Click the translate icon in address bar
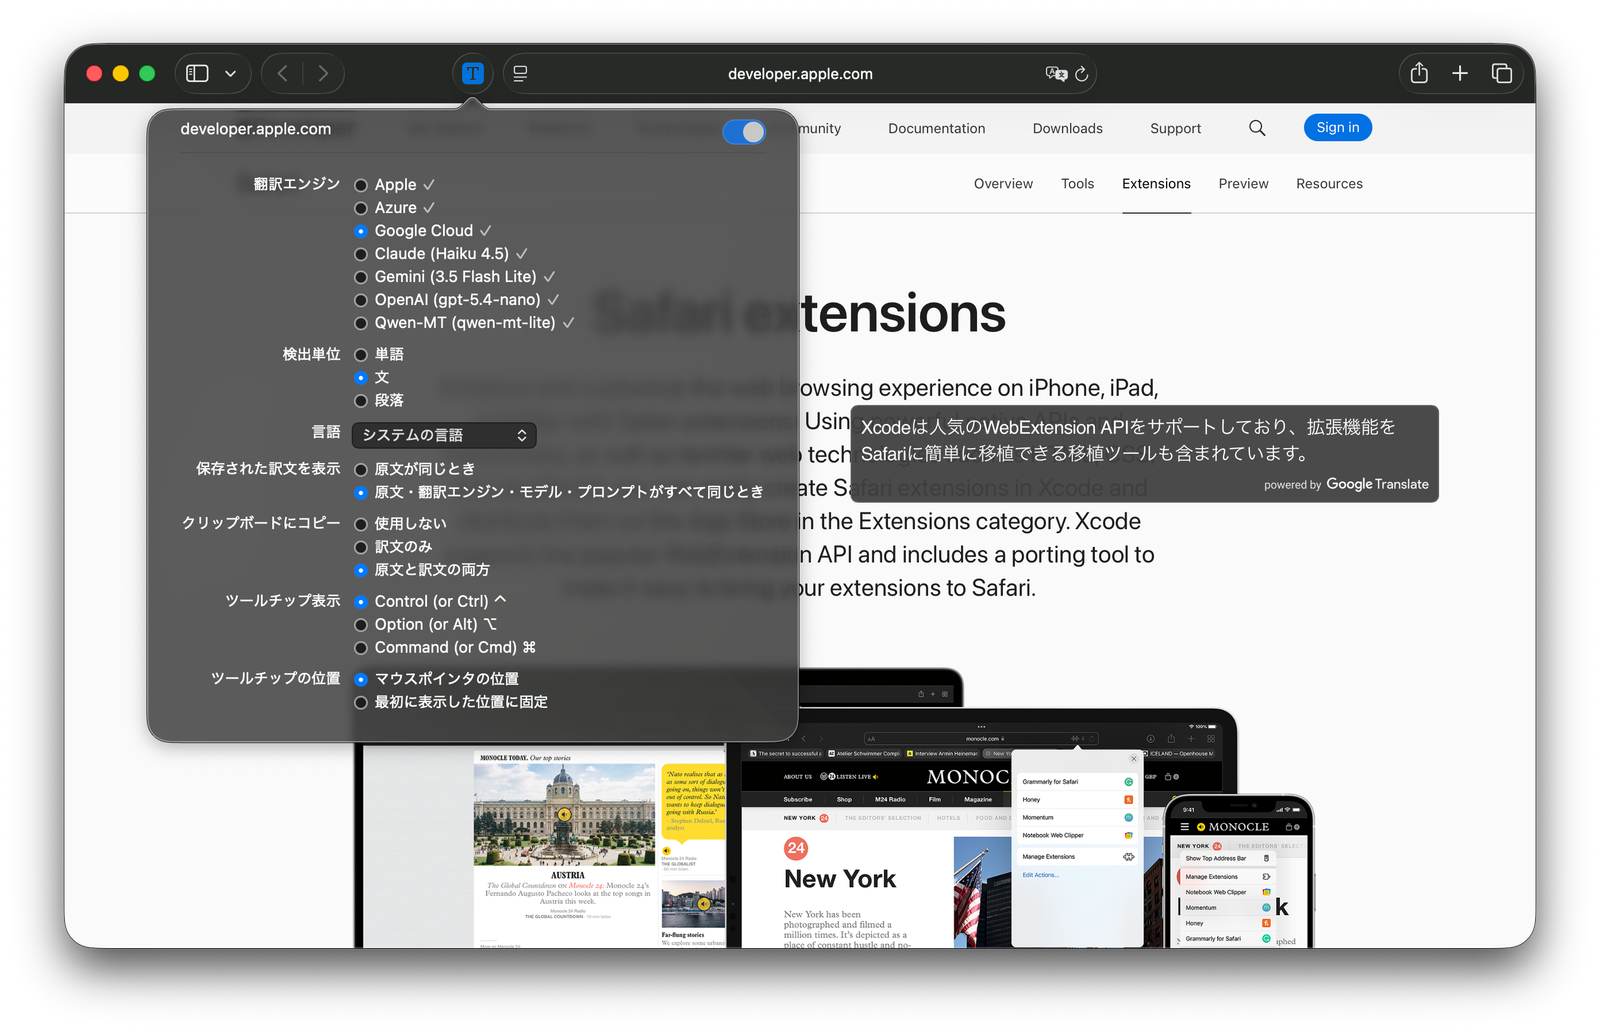Screen dimensions: 1600x1033 (1056, 73)
